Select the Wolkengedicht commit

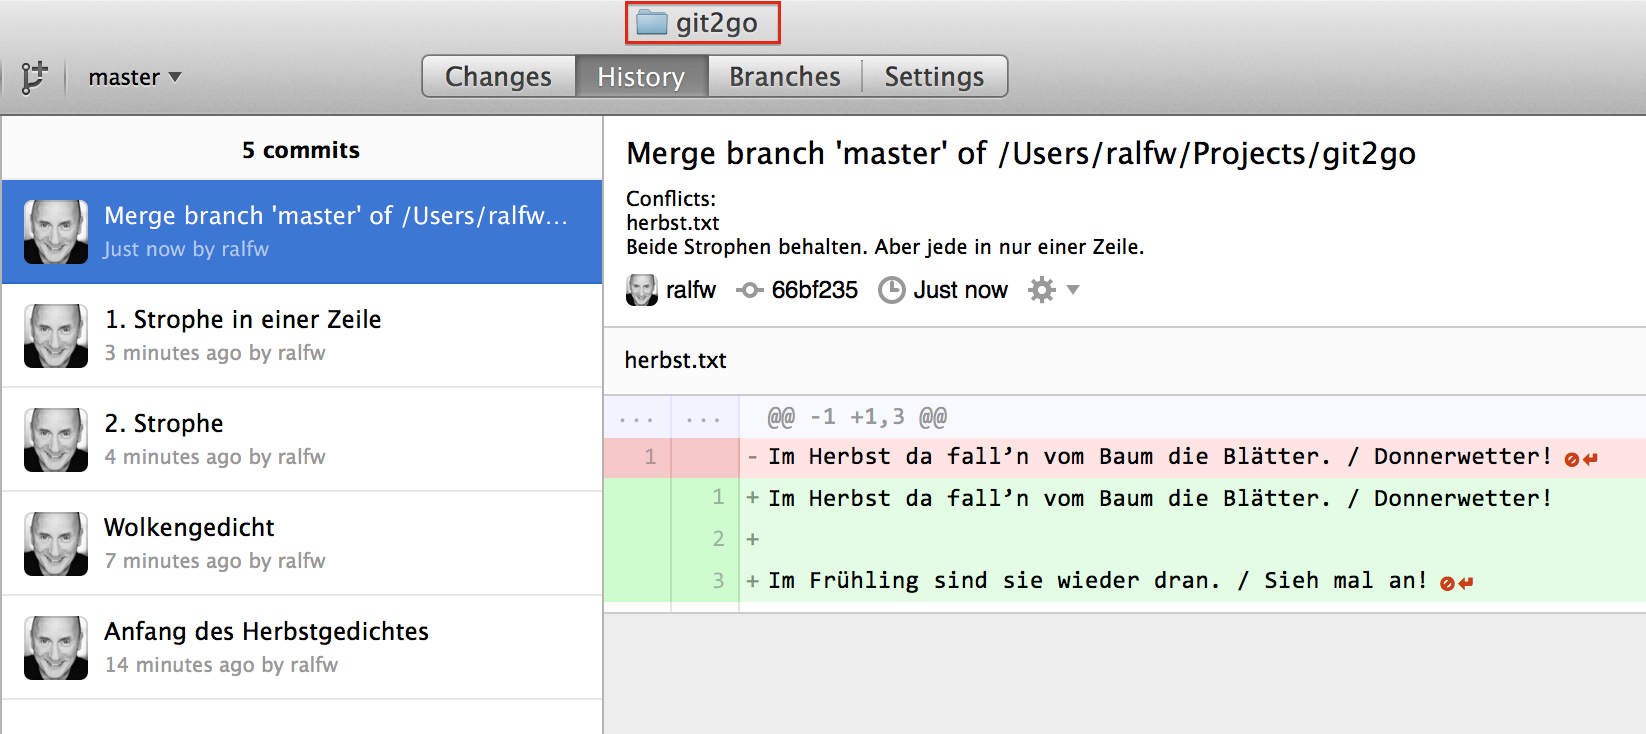point(302,544)
